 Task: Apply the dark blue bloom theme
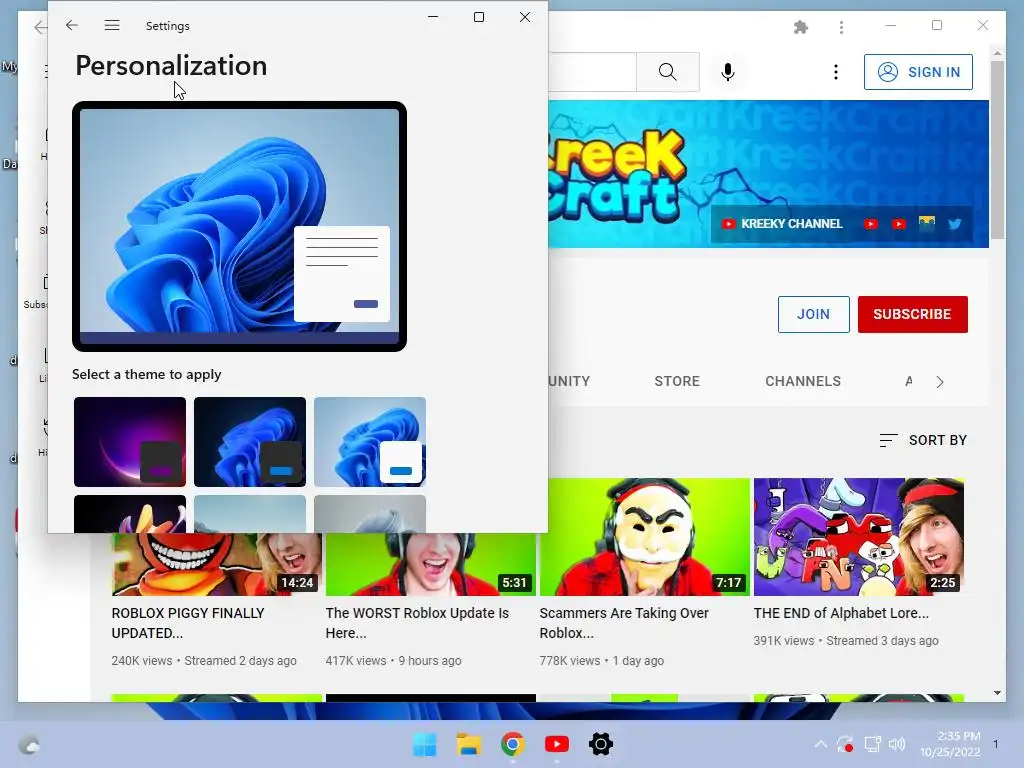pos(249,441)
